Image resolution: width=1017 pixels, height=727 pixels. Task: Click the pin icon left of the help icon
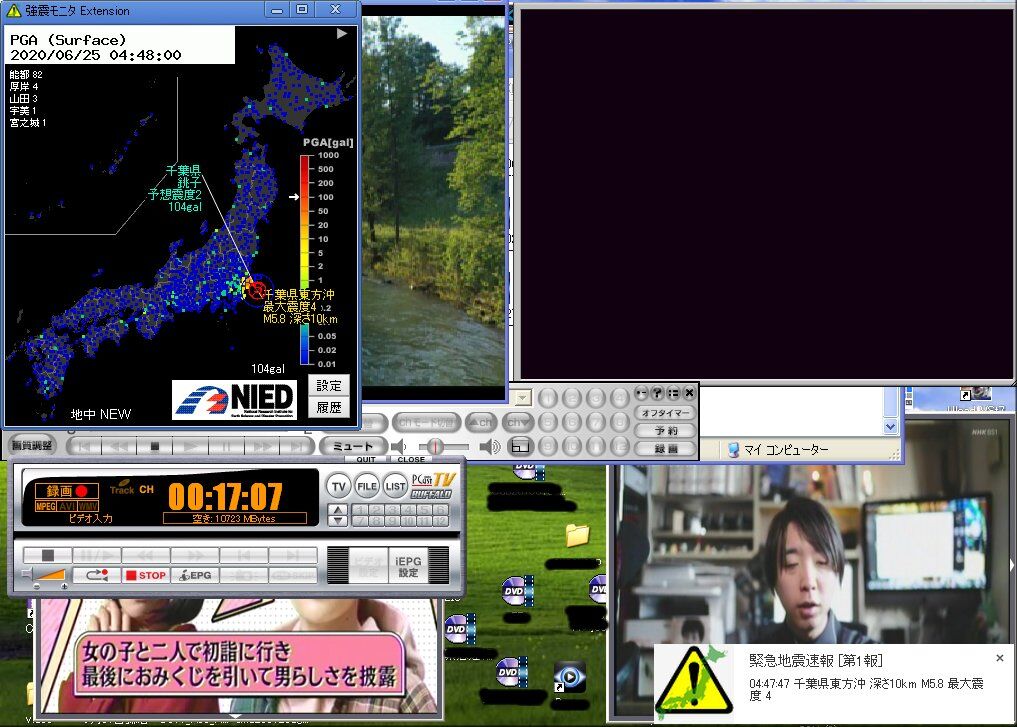click(641, 392)
